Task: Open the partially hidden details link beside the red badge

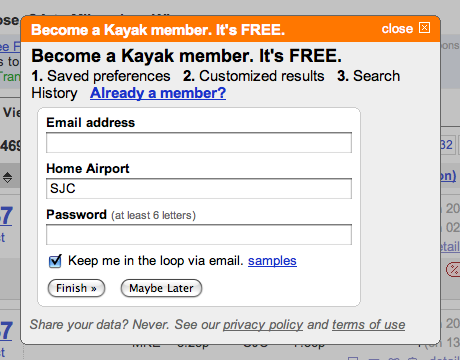Action: pyautogui.click(x=450, y=247)
